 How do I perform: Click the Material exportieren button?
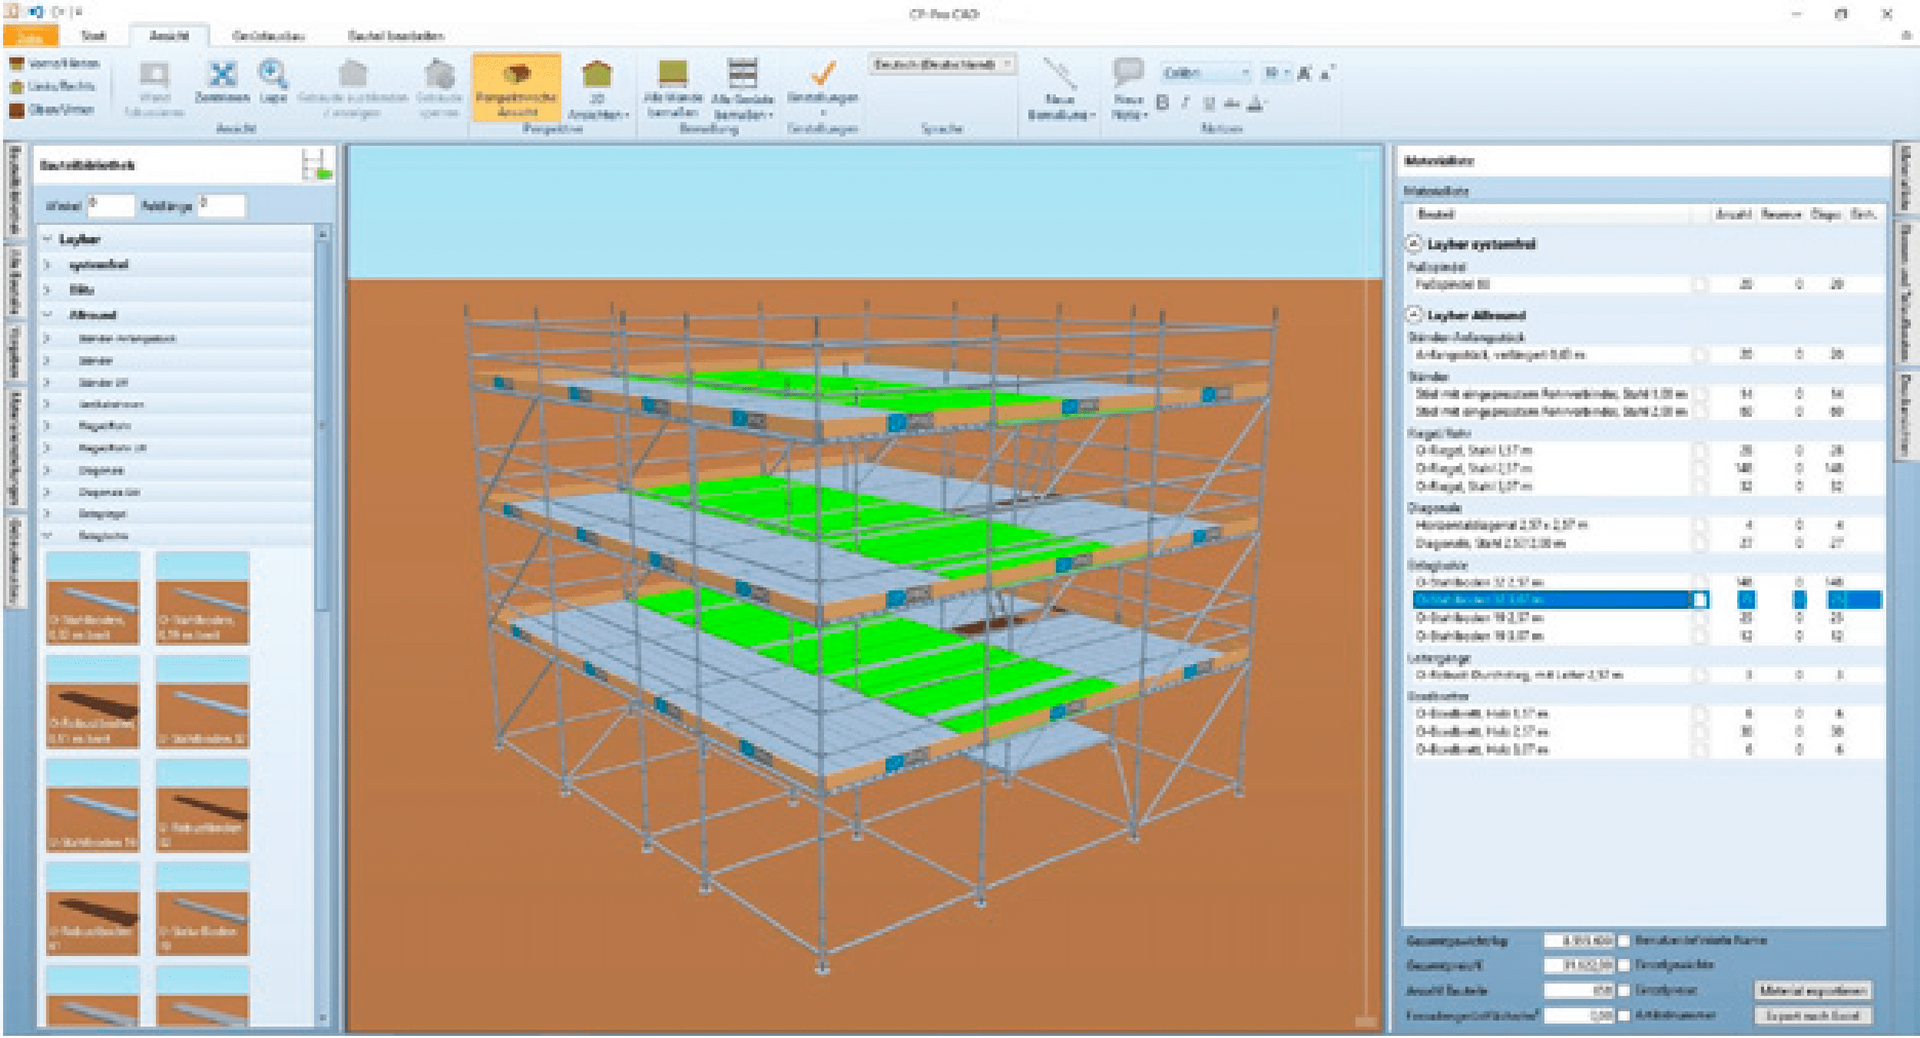pyautogui.click(x=1812, y=988)
